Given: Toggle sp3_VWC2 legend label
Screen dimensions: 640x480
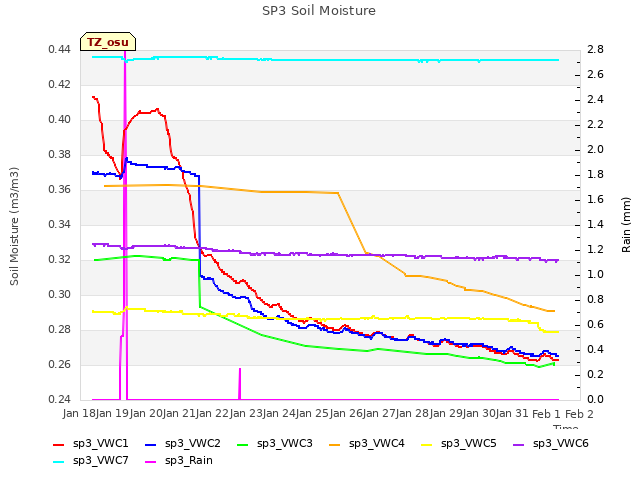Looking at the screenshot, I should click(x=193, y=443).
